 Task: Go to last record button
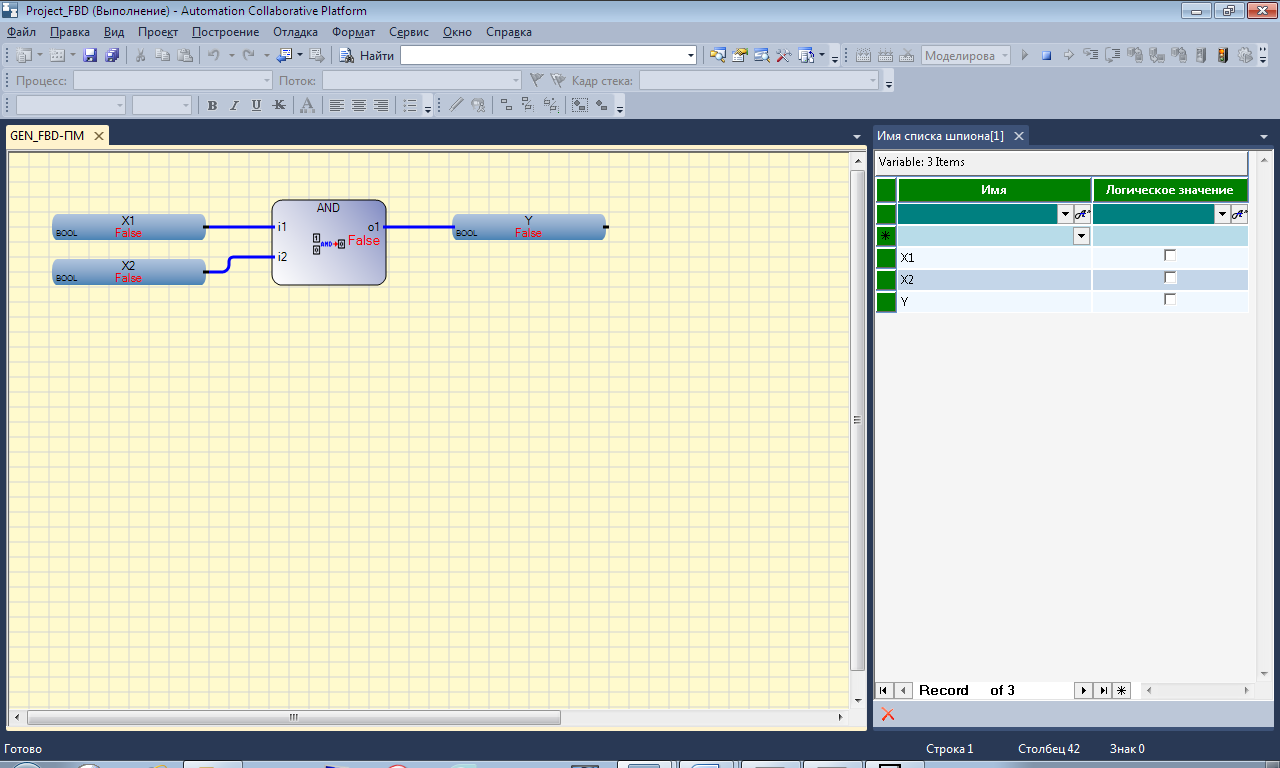pos(1102,690)
